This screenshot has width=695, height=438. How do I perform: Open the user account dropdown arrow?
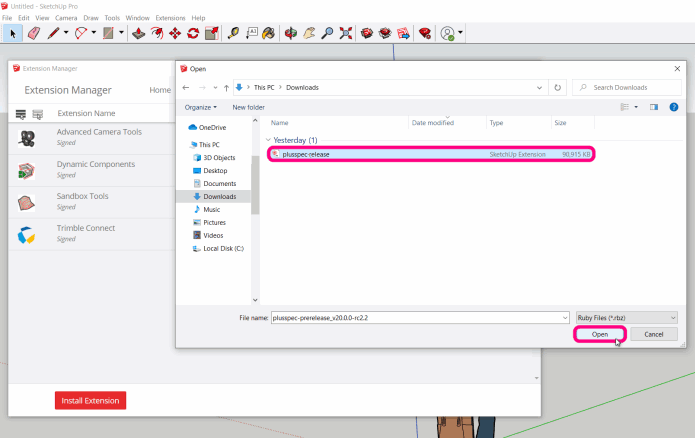[x=461, y=32]
